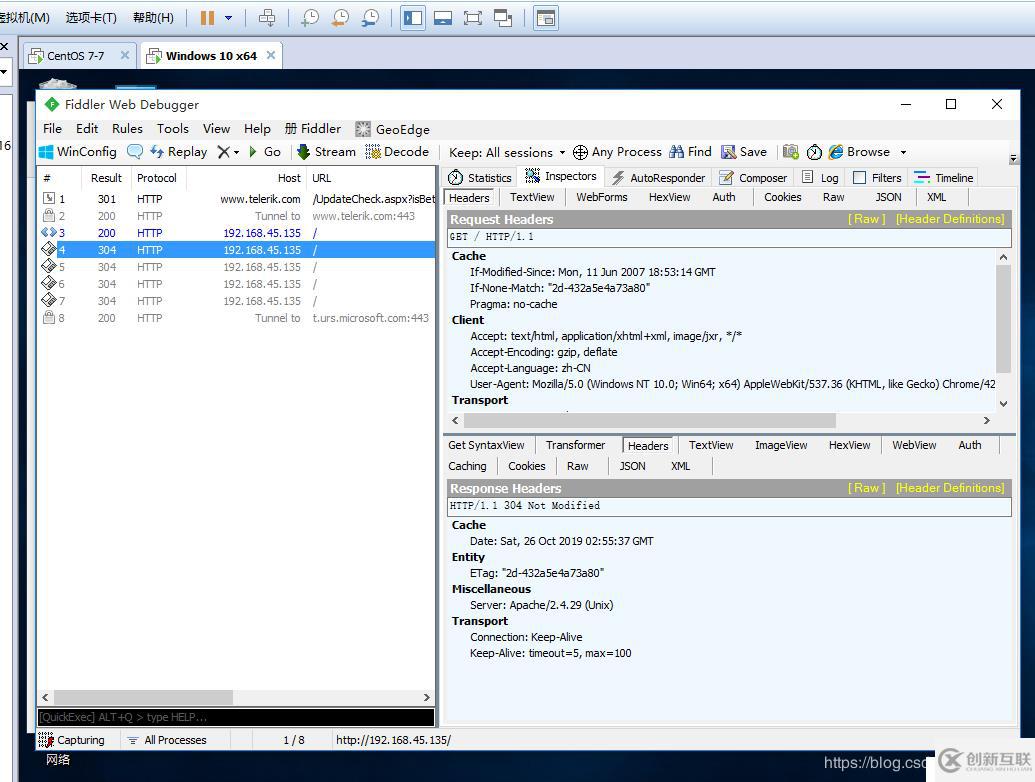Viewport: 1035px width, 782px height.
Task: Open the VMware 帮助(H) menu
Action: (x=153, y=18)
